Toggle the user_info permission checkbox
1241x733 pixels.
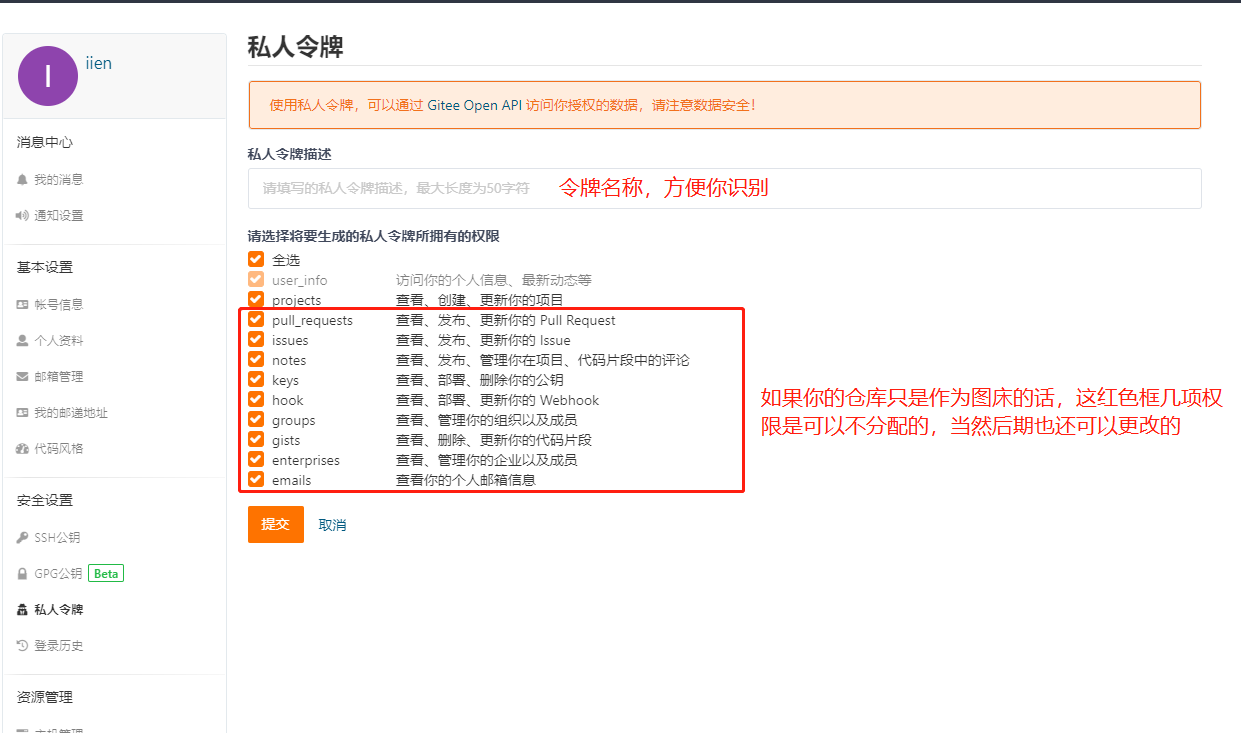click(x=256, y=279)
